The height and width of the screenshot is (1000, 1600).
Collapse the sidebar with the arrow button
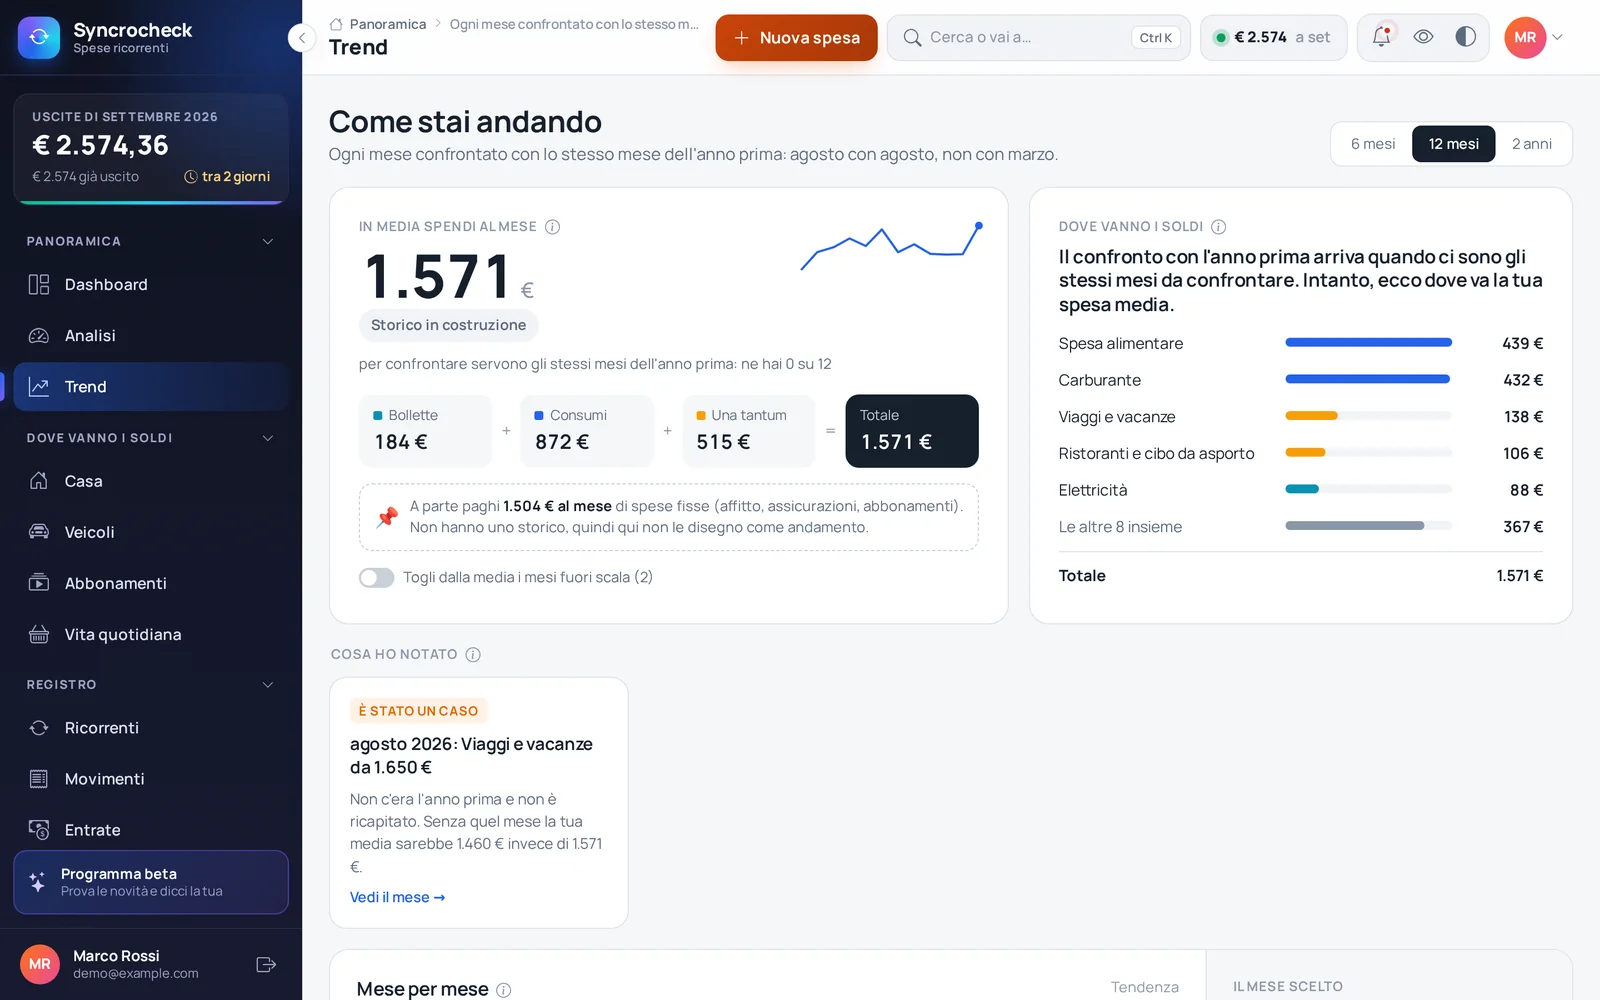[x=301, y=38]
